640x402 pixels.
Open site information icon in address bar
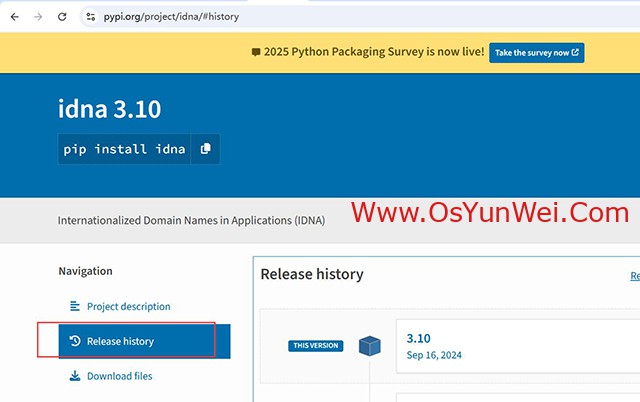pyautogui.click(x=90, y=17)
